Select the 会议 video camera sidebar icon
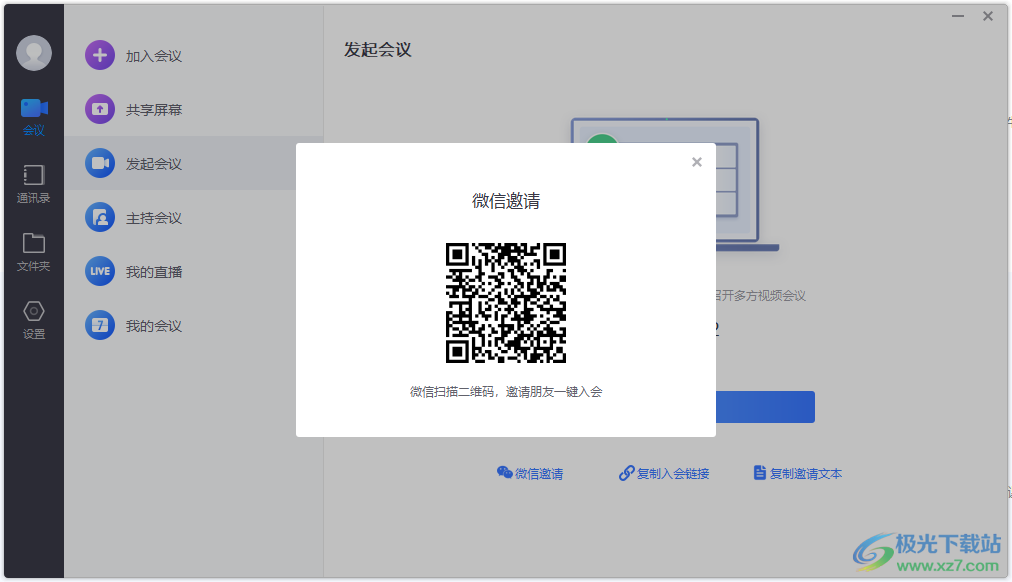The image size is (1012, 582). (34, 108)
